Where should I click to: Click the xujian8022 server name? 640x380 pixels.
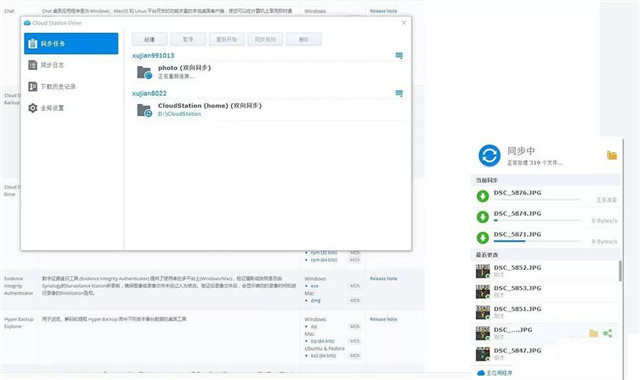[149, 93]
